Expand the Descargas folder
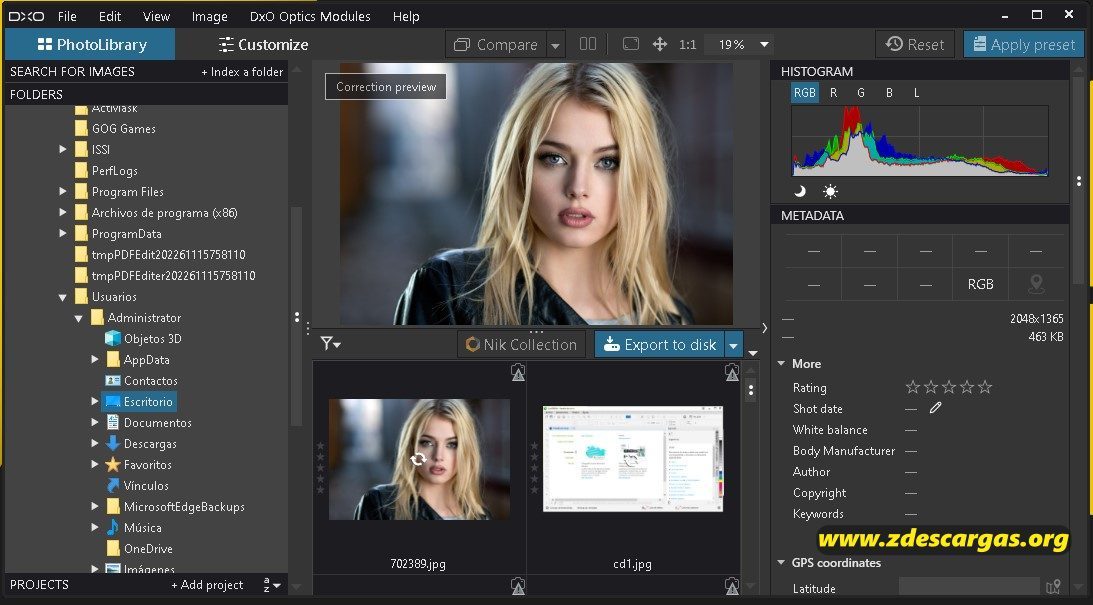1093x605 pixels. (x=94, y=443)
